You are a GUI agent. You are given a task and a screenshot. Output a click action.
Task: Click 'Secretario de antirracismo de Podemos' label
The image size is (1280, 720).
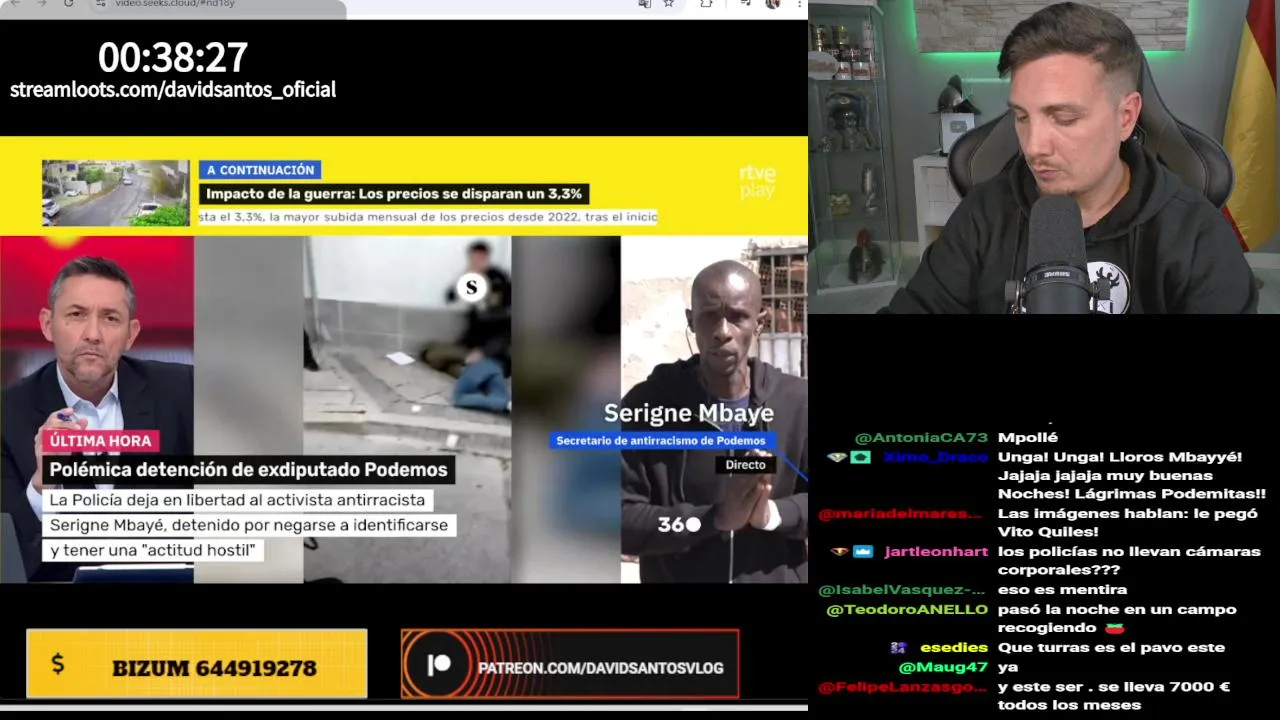(x=661, y=441)
